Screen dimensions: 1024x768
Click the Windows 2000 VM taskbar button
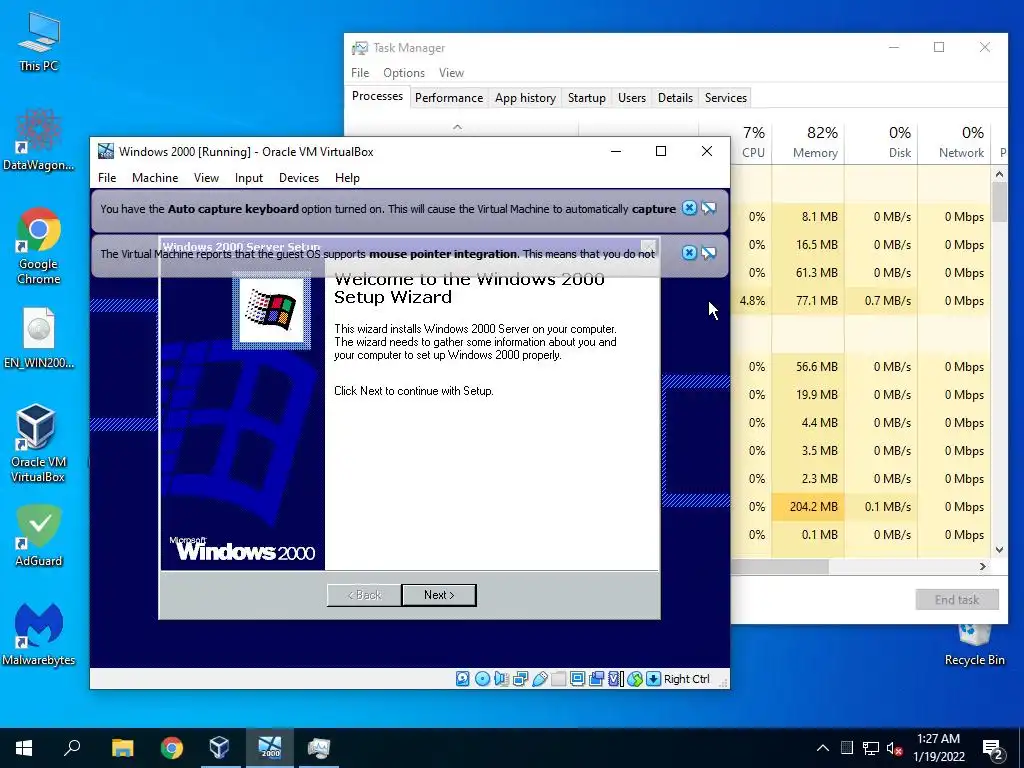(270, 748)
